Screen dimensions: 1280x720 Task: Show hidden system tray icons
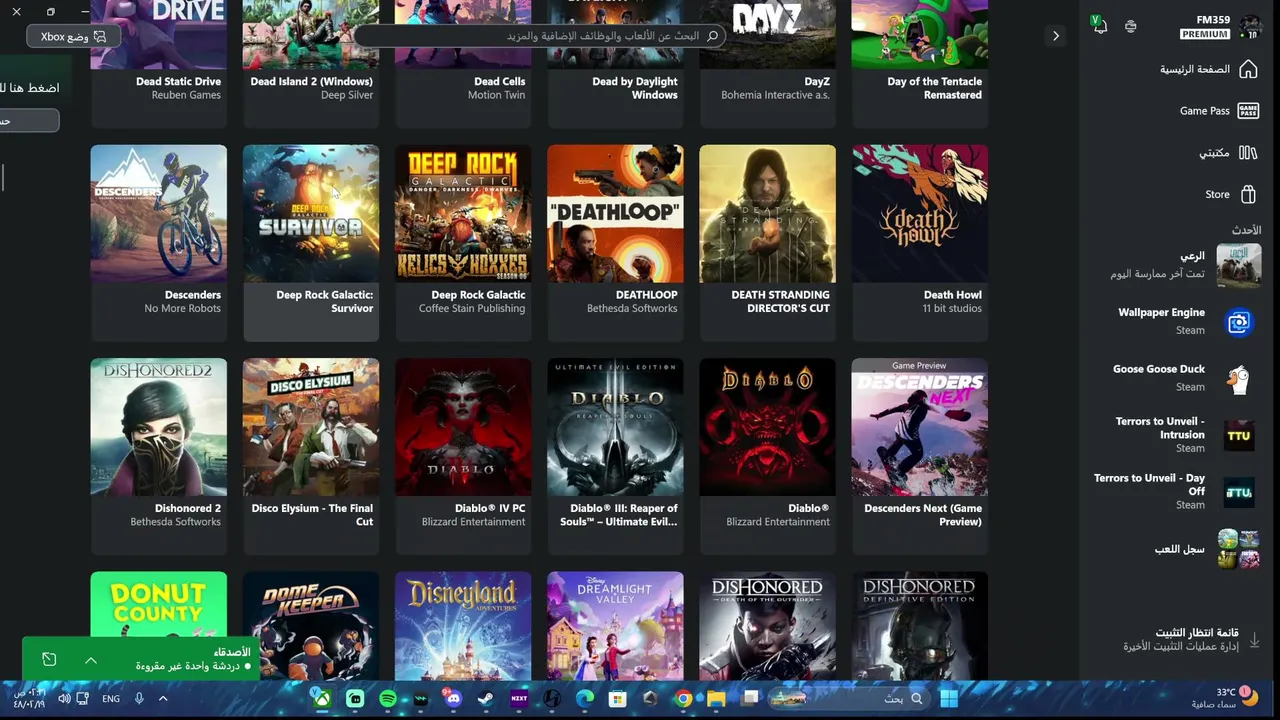point(163,699)
